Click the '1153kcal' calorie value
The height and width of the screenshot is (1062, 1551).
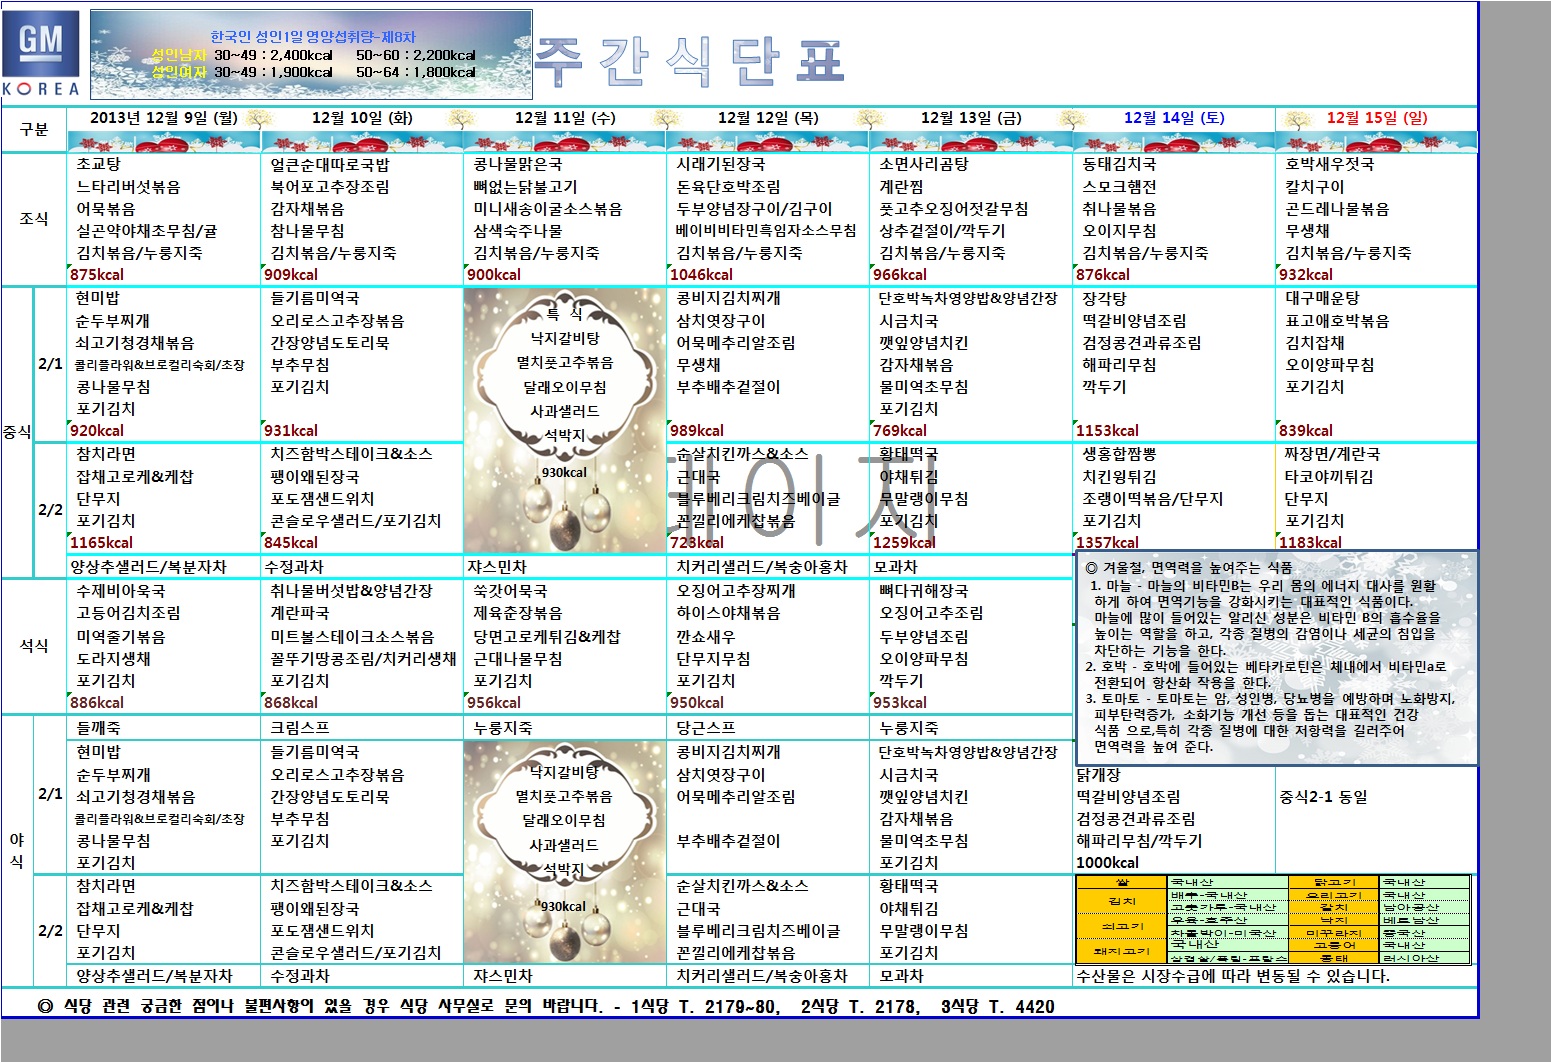[1108, 431]
